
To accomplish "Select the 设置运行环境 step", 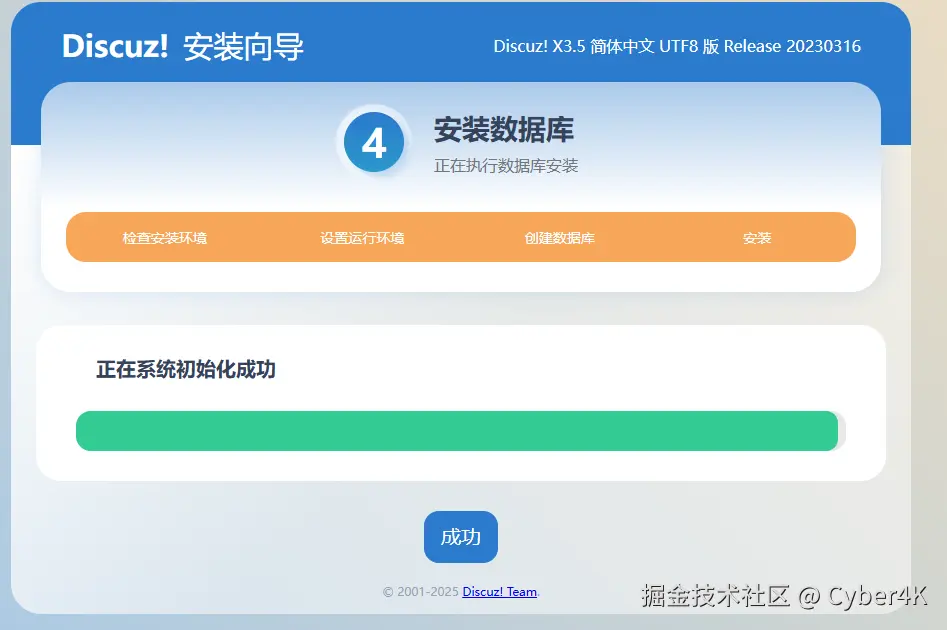I will click(x=362, y=238).
